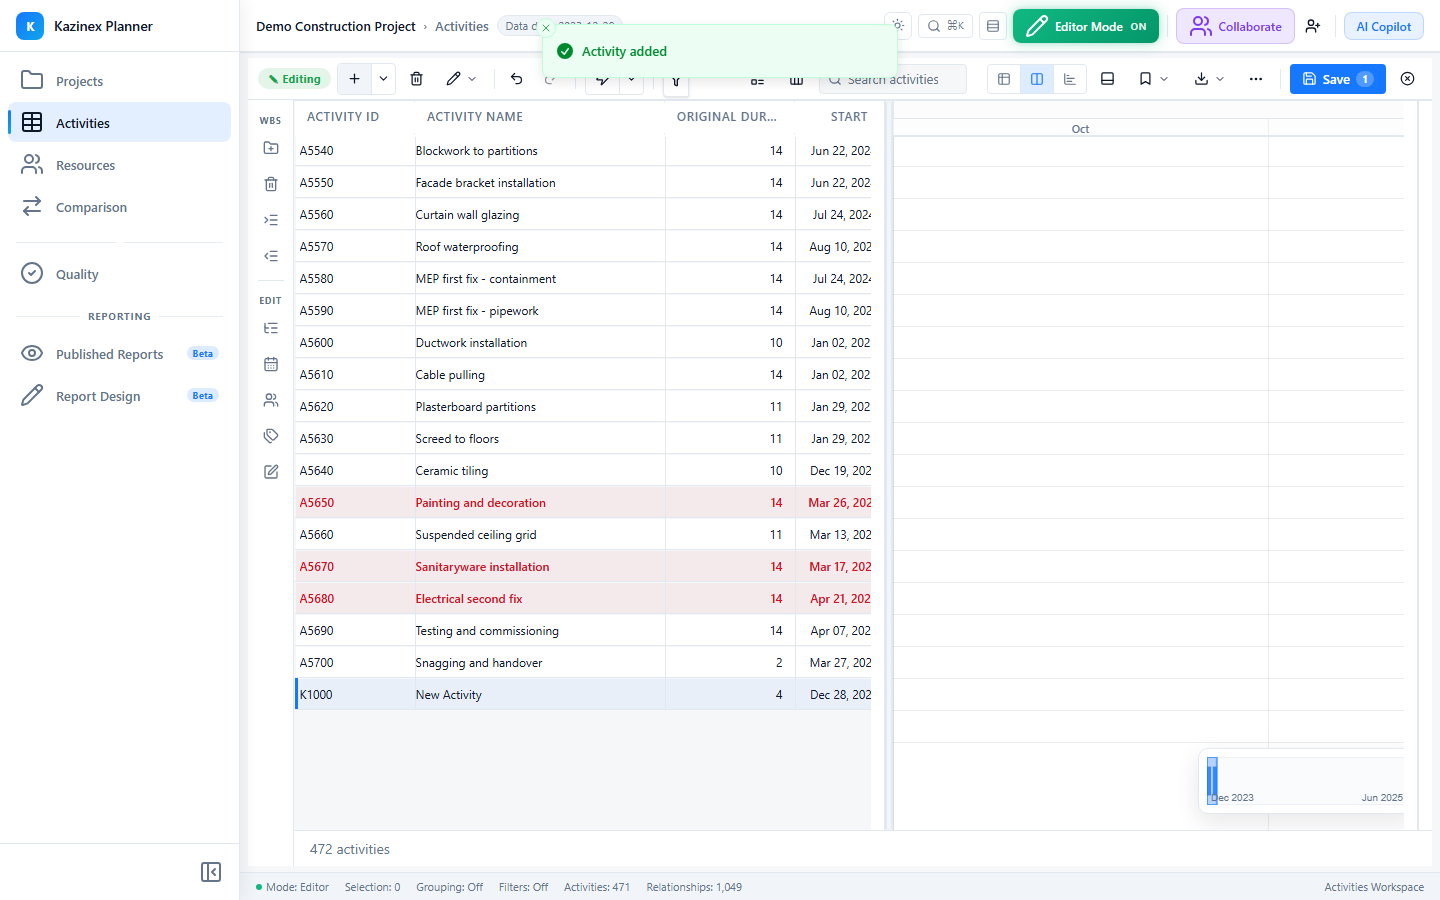The image size is (1440, 900).
Task: Click the bottom panel layout icon
Action: coord(1107,79)
